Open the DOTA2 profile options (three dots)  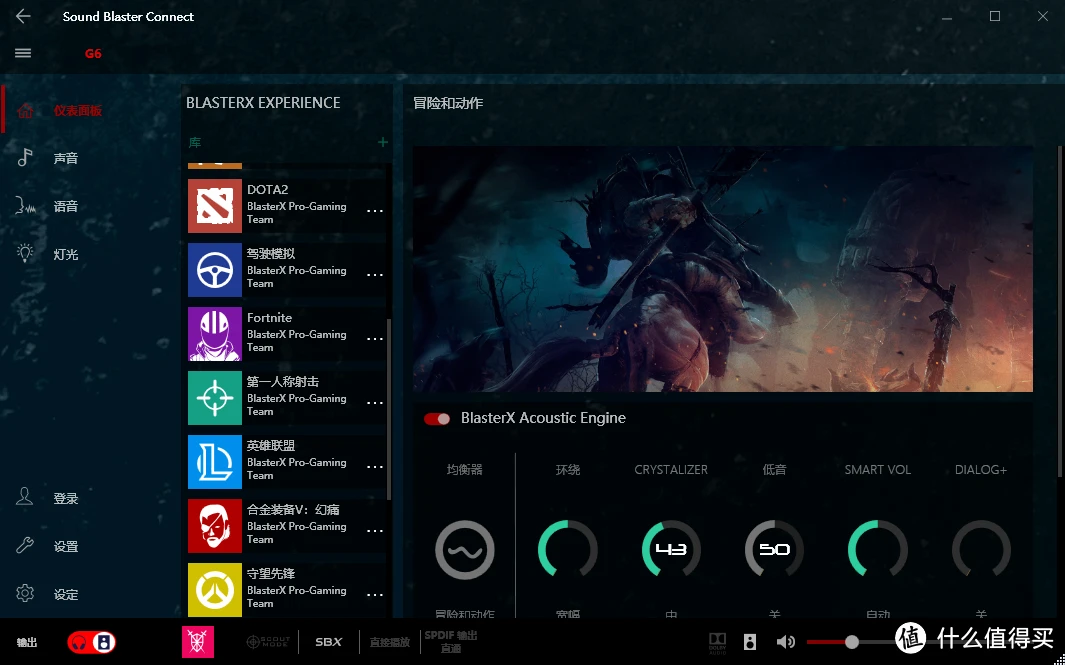375,211
